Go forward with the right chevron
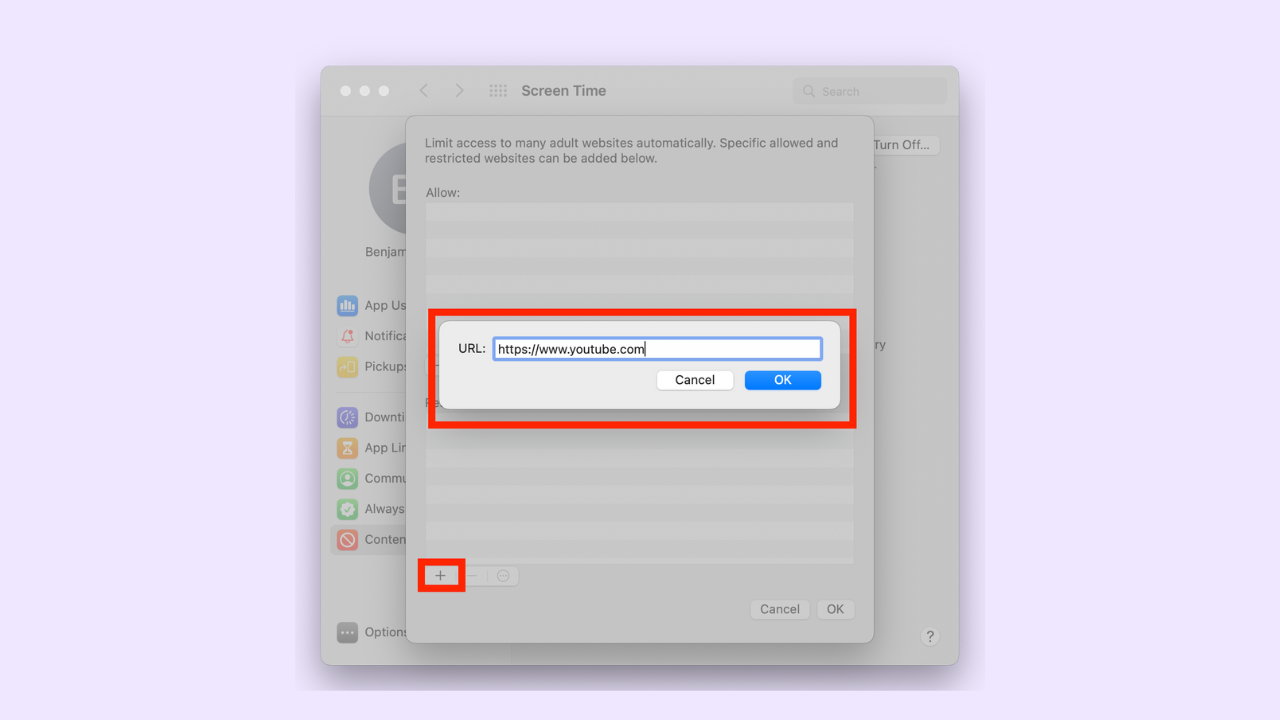Image resolution: width=1280 pixels, height=720 pixels. [459, 91]
